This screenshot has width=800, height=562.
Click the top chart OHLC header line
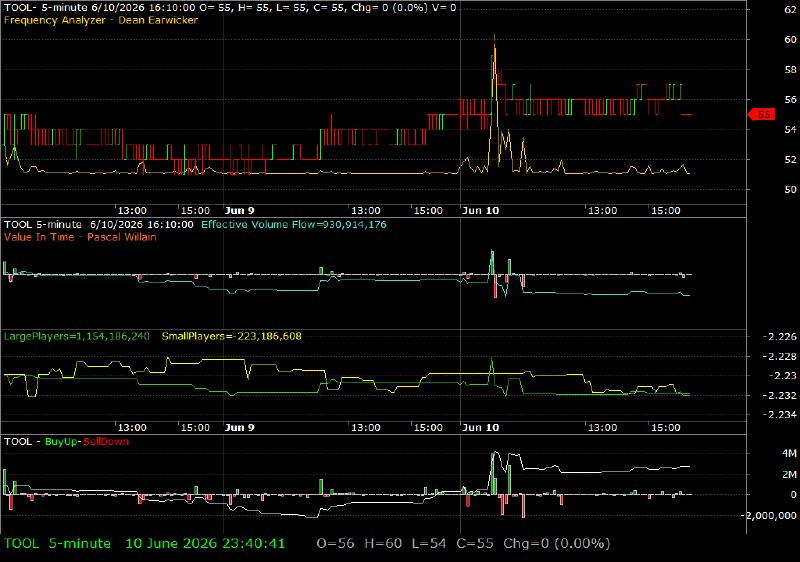pyautogui.click(x=230, y=8)
